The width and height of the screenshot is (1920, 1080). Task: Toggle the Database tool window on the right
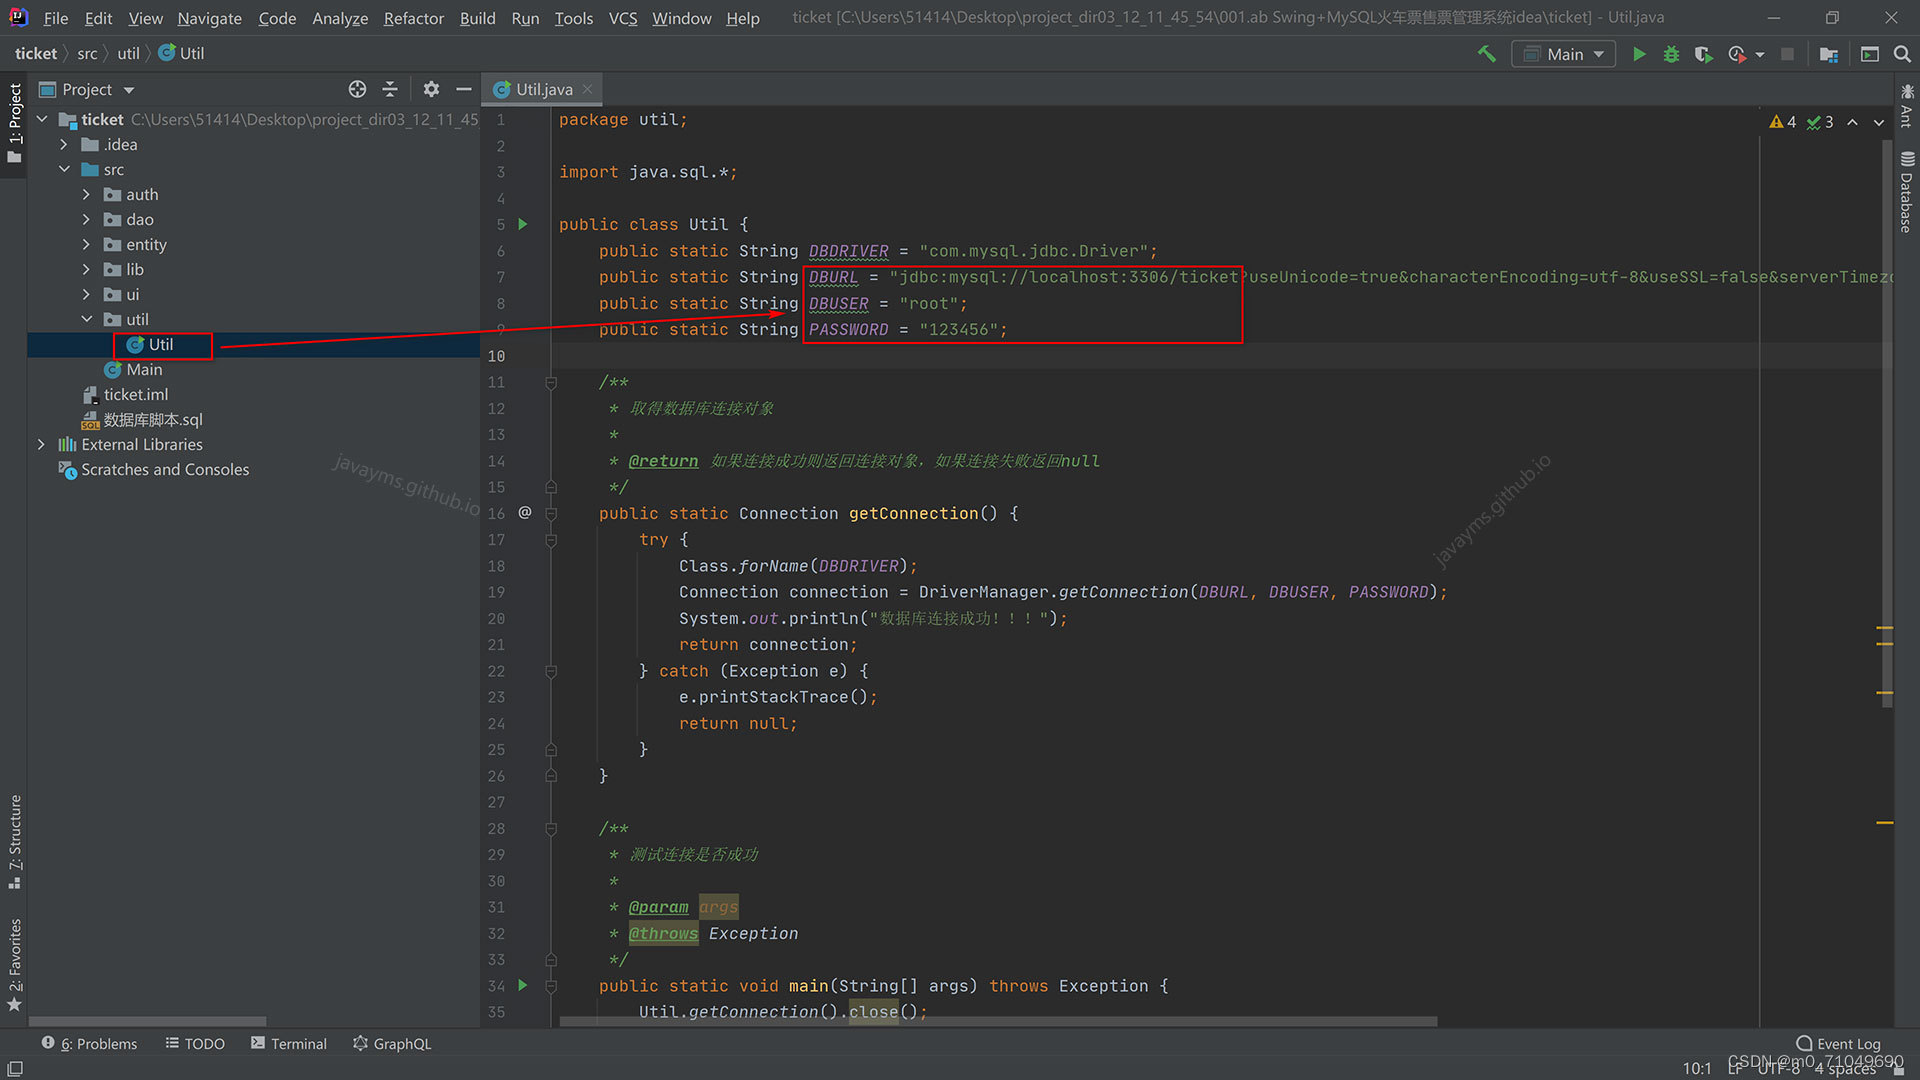click(x=1906, y=193)
